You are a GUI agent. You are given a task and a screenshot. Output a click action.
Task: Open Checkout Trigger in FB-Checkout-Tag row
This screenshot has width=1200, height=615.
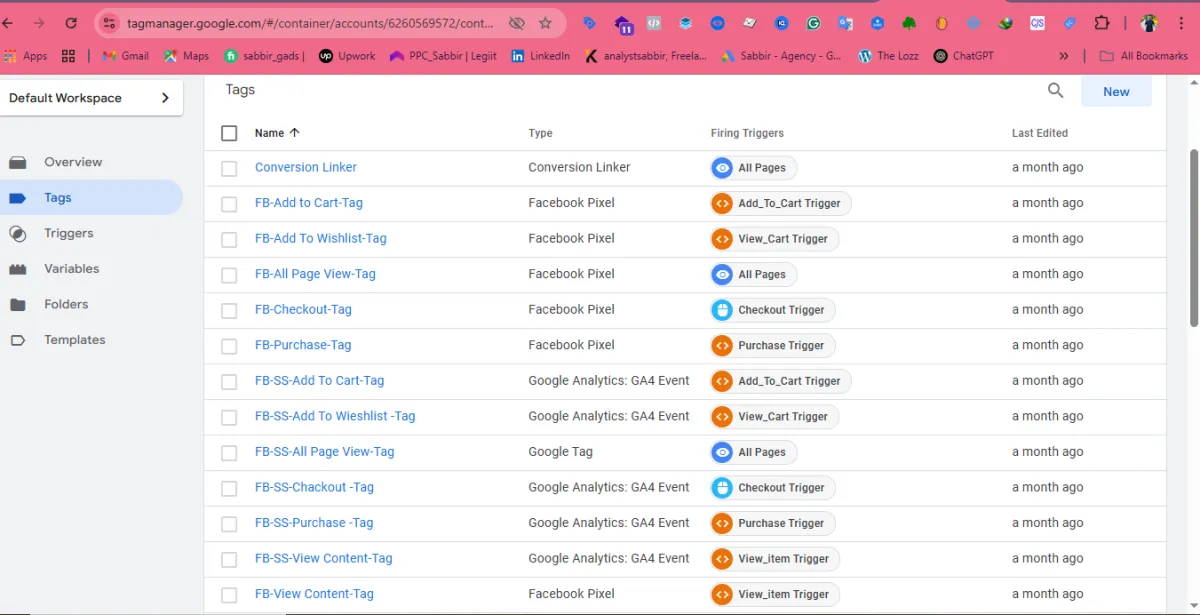coord(772,310)
